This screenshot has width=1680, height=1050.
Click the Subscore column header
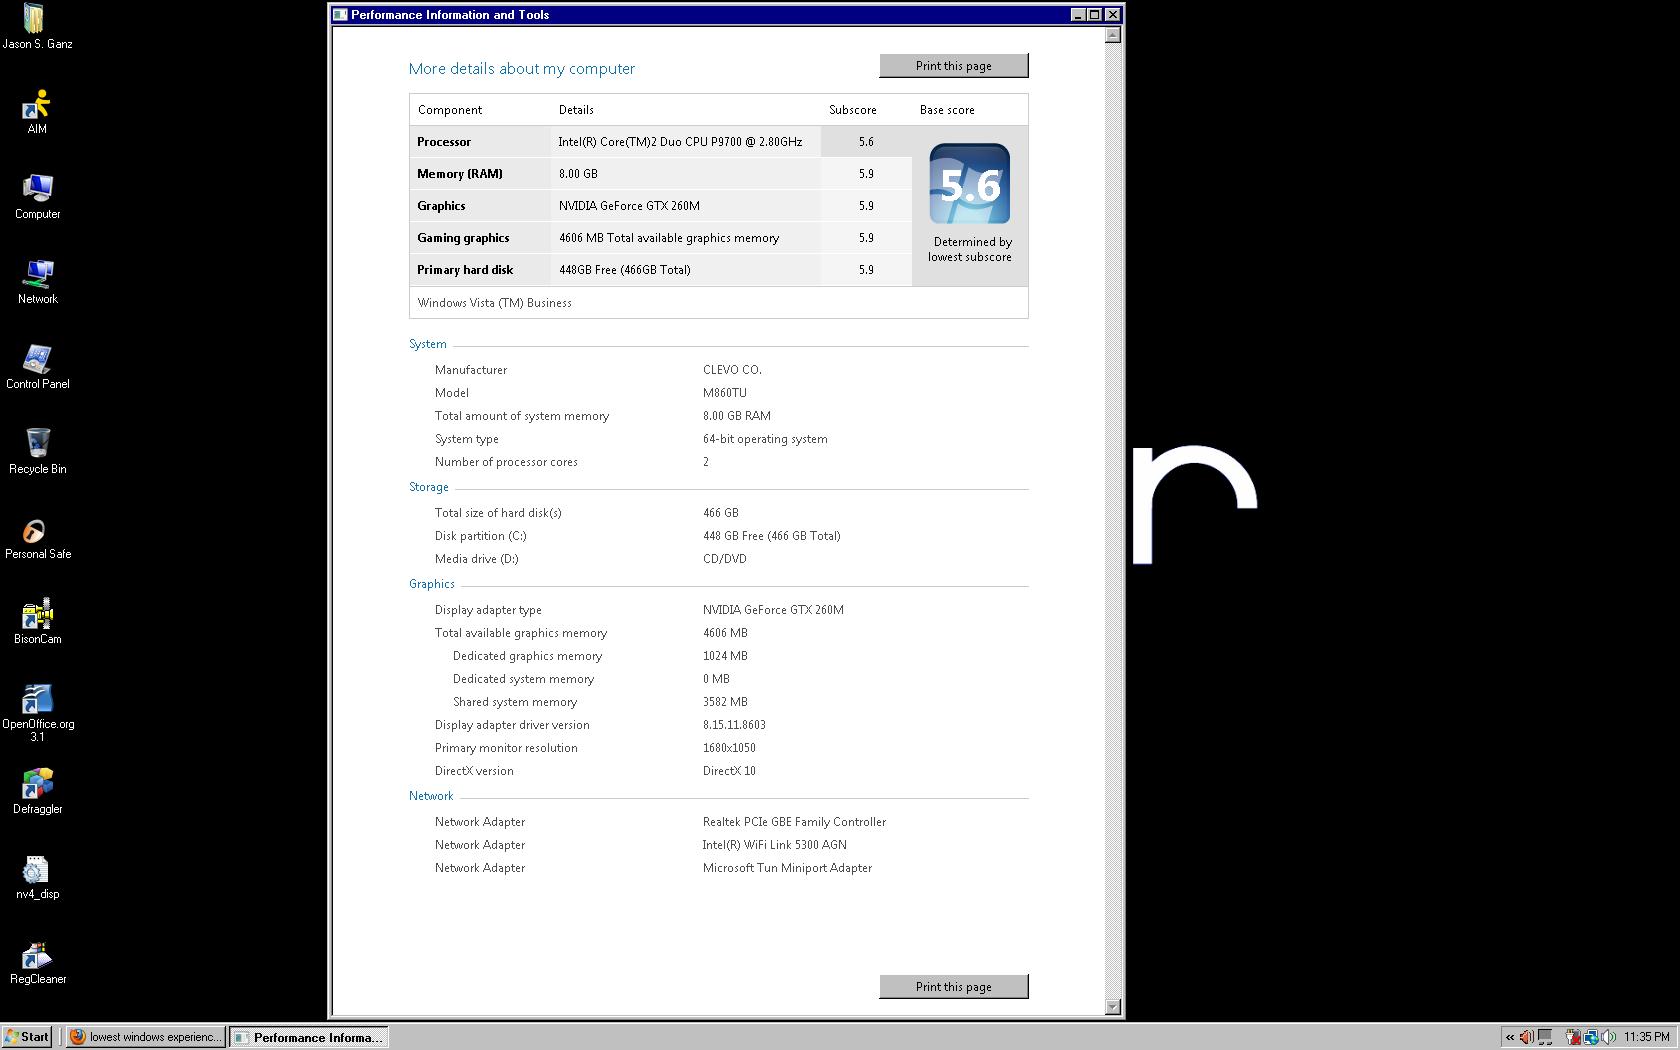click(853, 110)
